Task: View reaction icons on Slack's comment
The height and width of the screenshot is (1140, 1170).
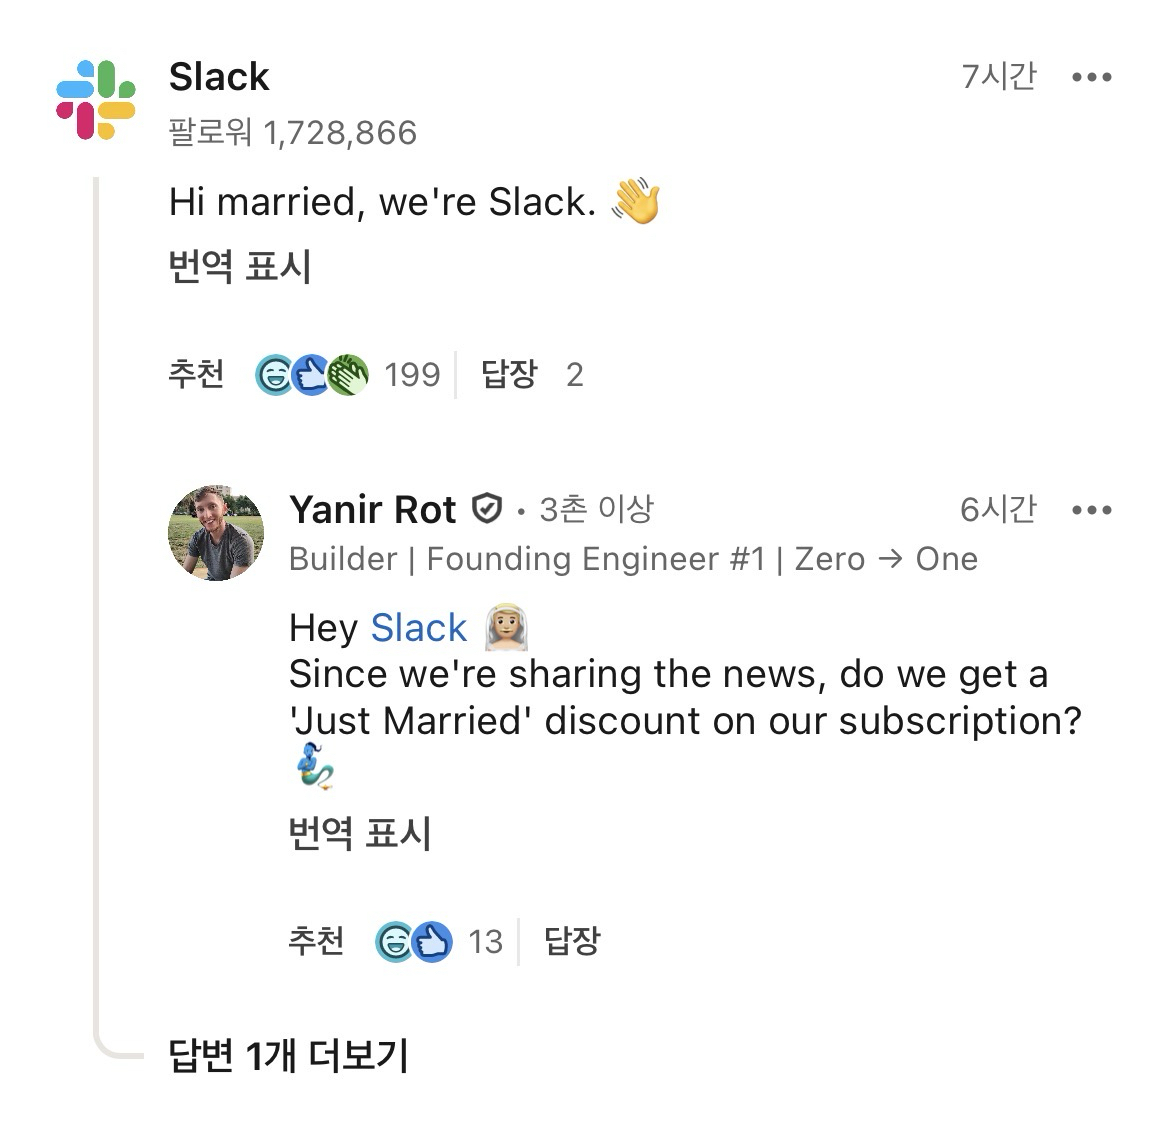Action: (312, 375)
